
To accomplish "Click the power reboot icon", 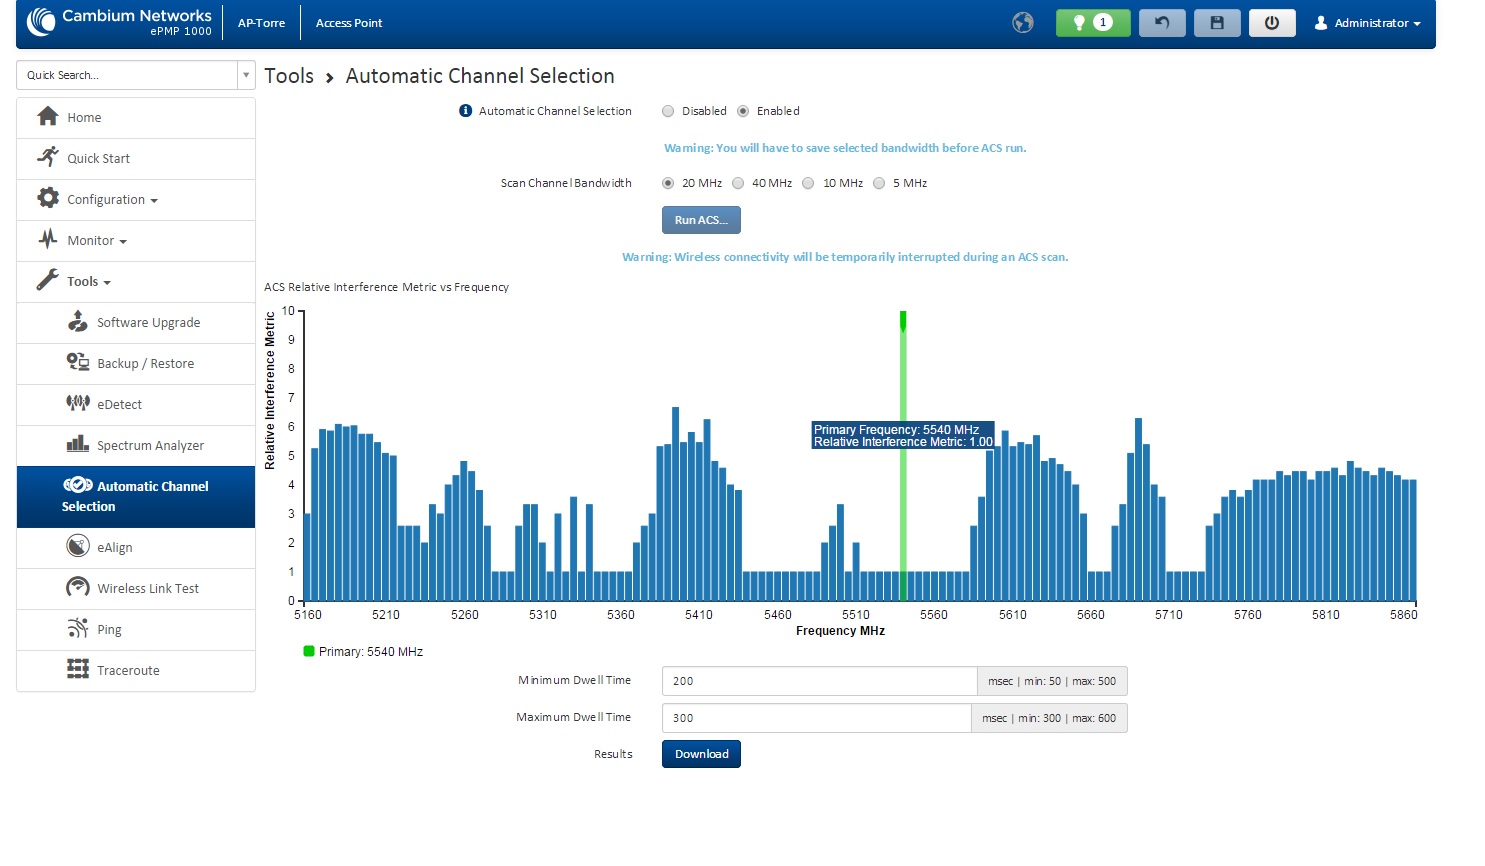I will pos(1272,23).
